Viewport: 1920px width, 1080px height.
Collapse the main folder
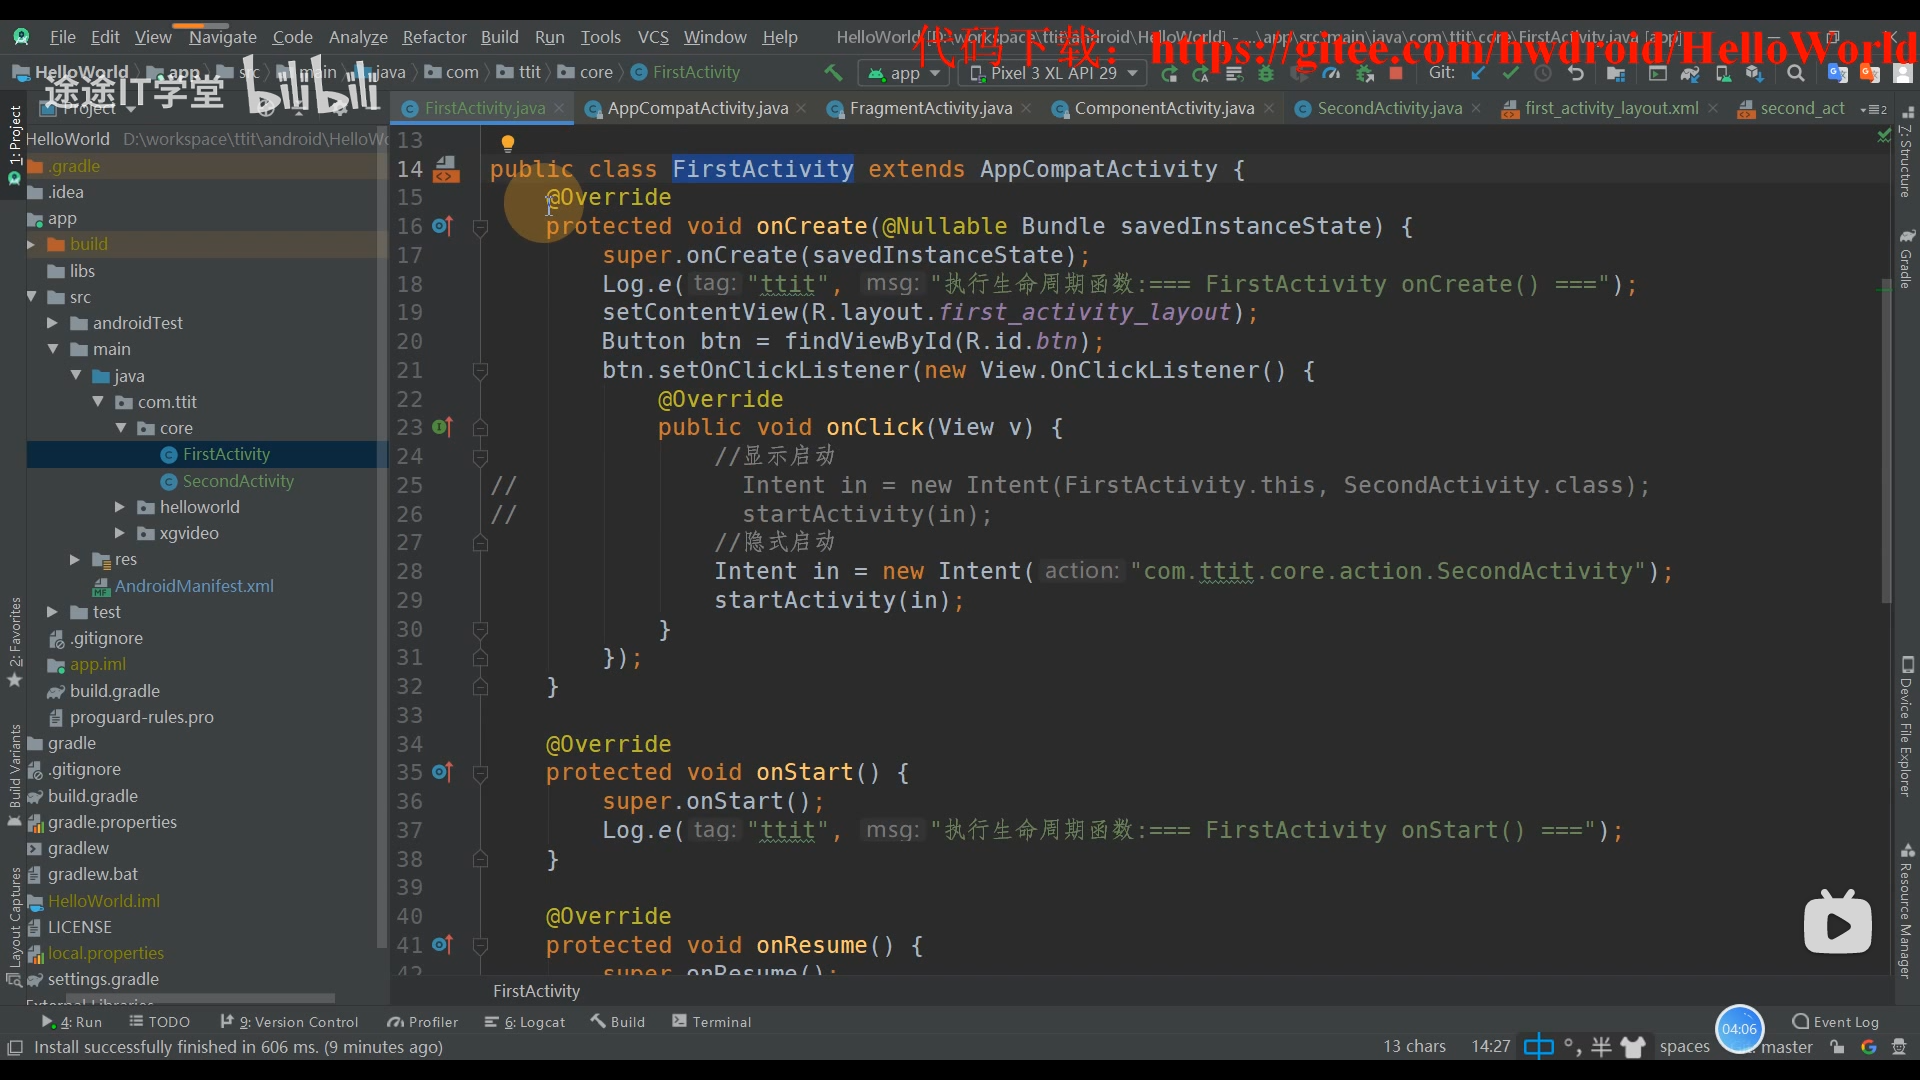(52, 349)
